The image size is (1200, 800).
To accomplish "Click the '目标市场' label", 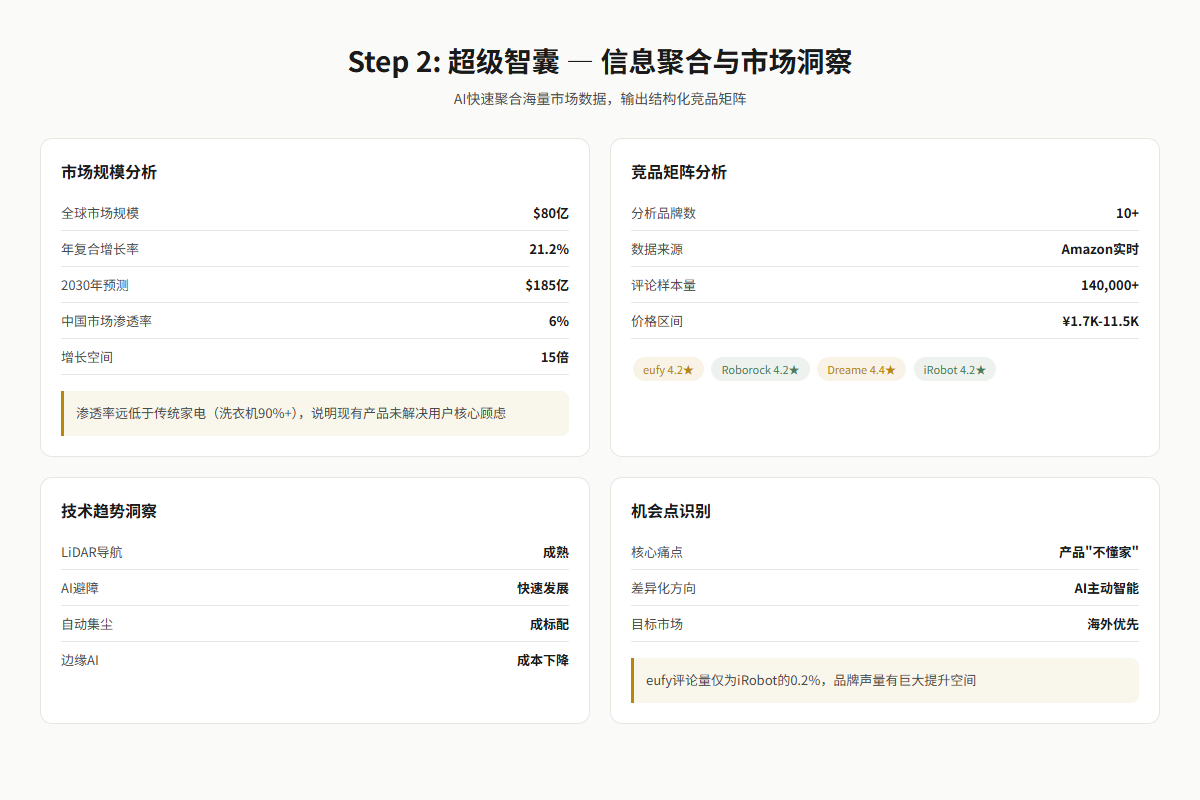I will point(657,624).
